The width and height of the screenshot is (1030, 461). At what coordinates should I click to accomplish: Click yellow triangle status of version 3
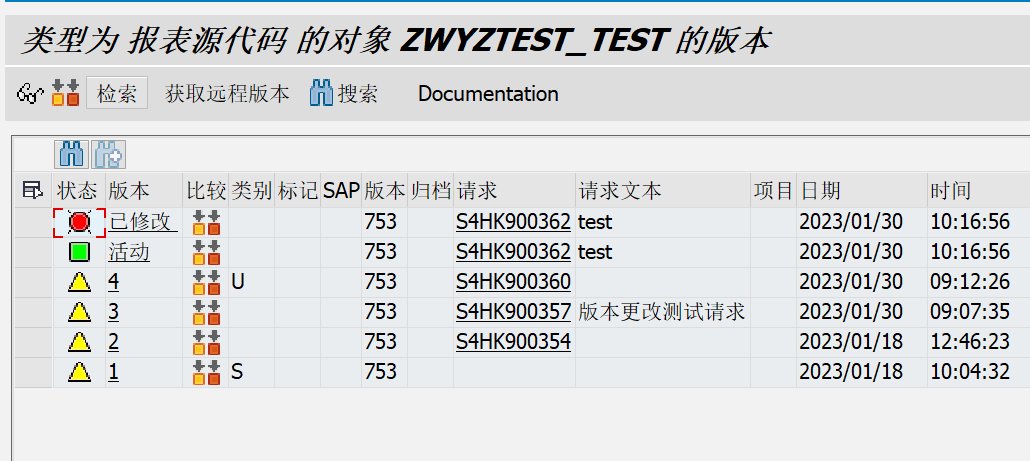click(x=79, y=313)
